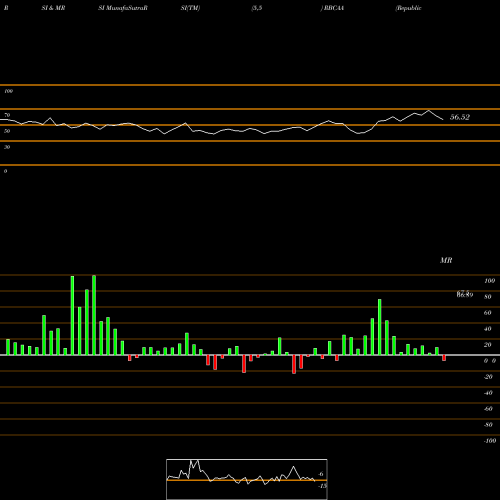500x500 pixels.
Task: Click the -15 value in mini chart
Action: (322, 486)
